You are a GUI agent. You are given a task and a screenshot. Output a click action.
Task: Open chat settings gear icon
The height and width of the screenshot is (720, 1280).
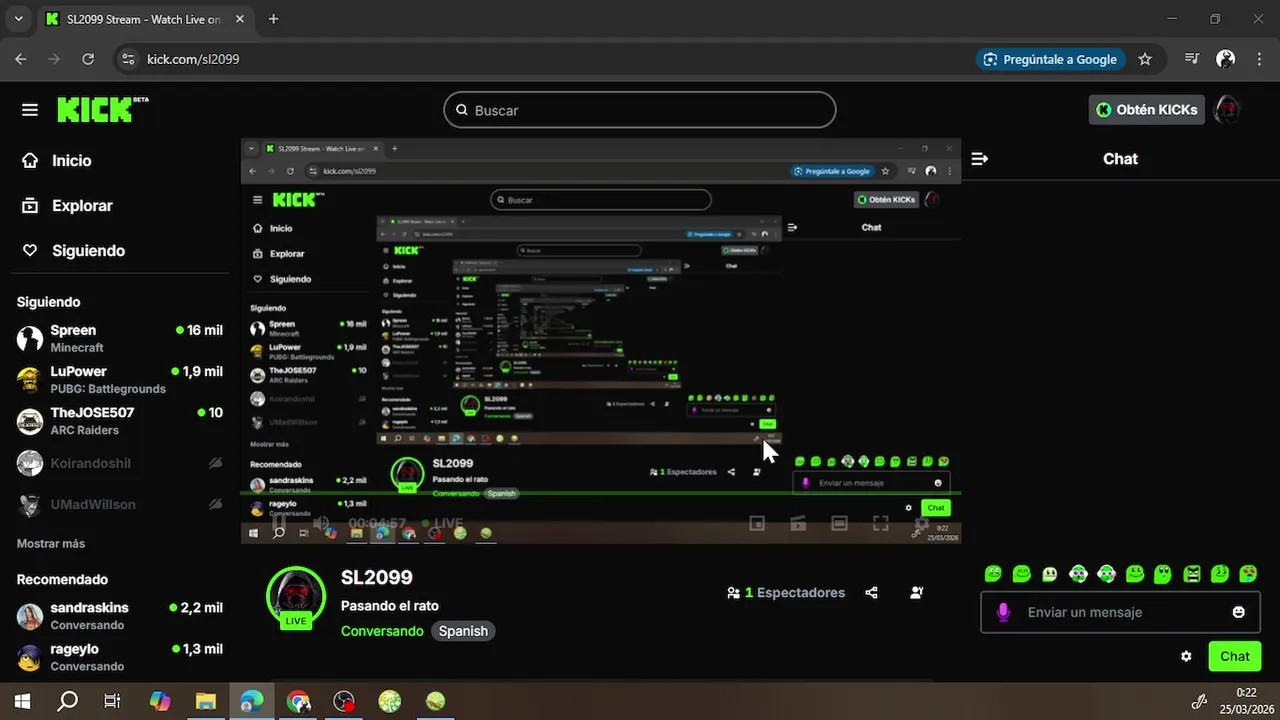[1186, 656]
